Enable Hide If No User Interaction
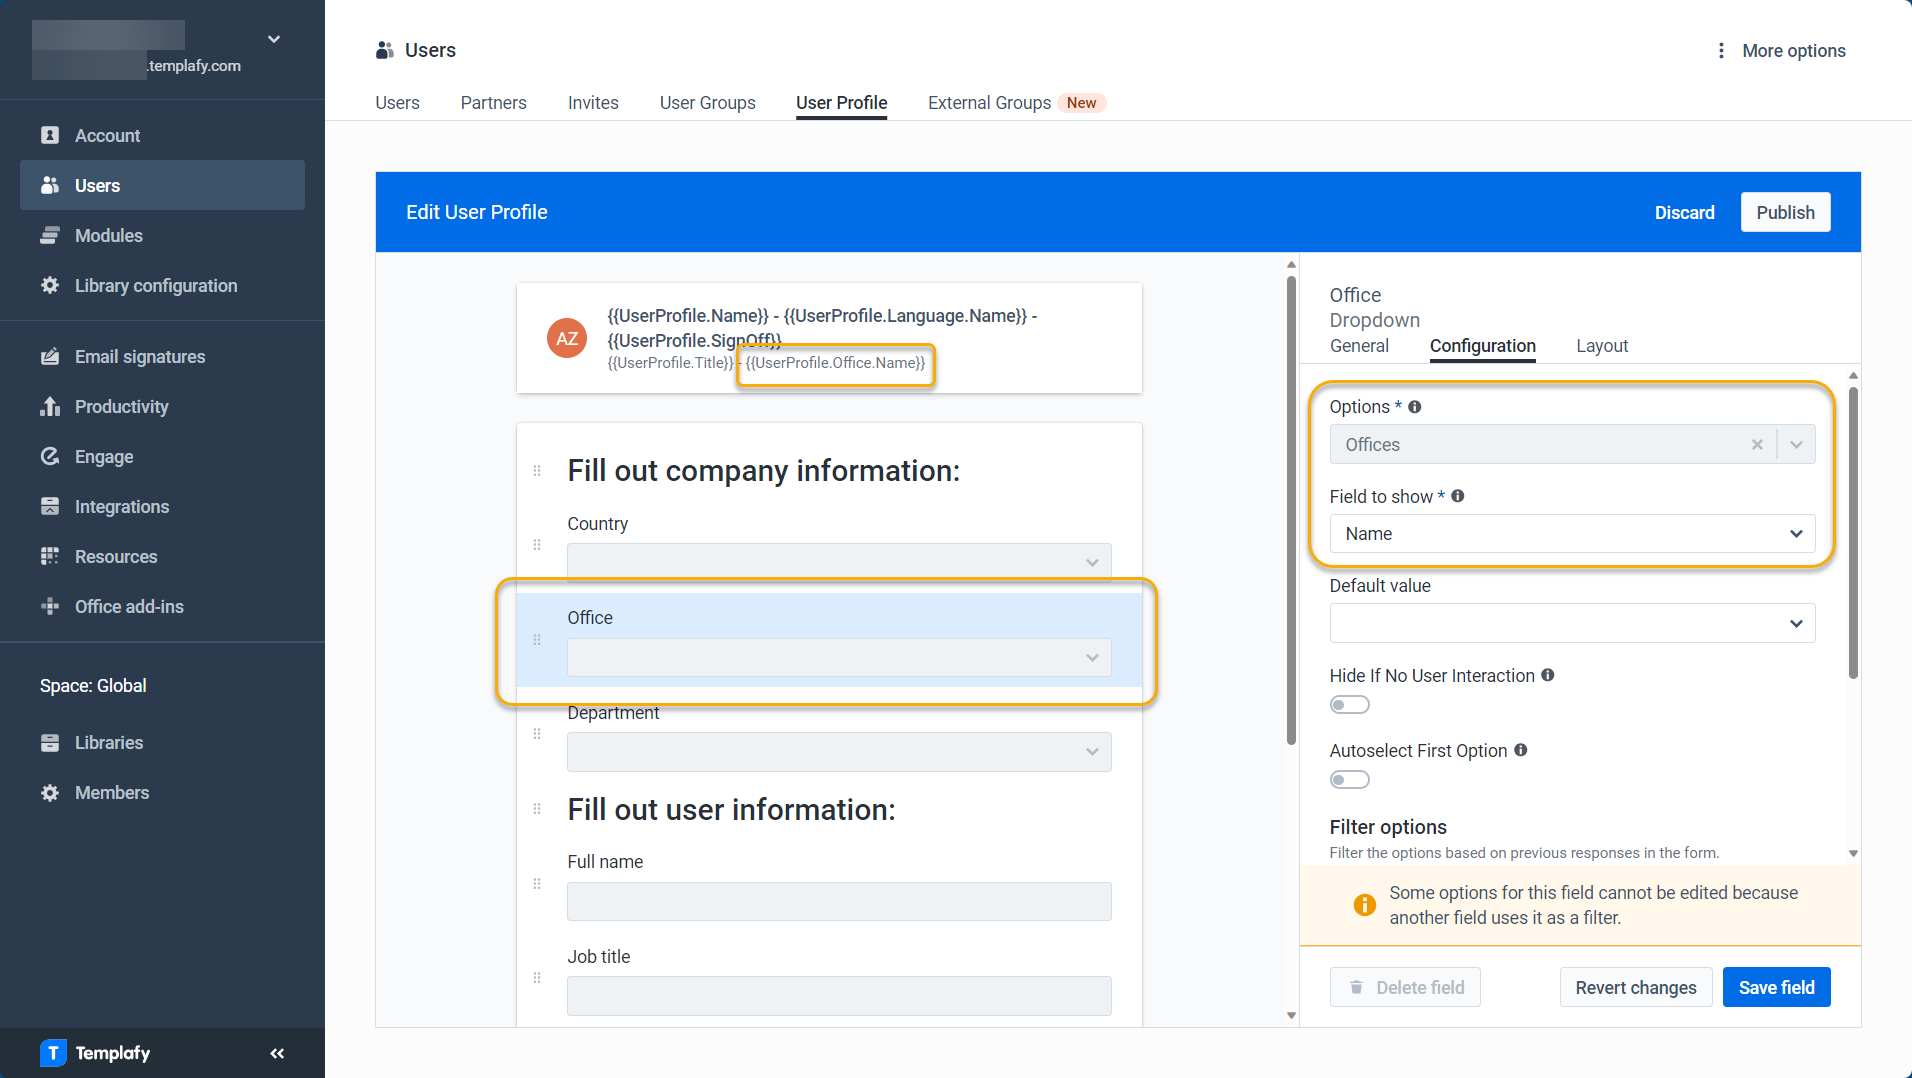The image size is (1912, 1078). [x=1349, y=704]
